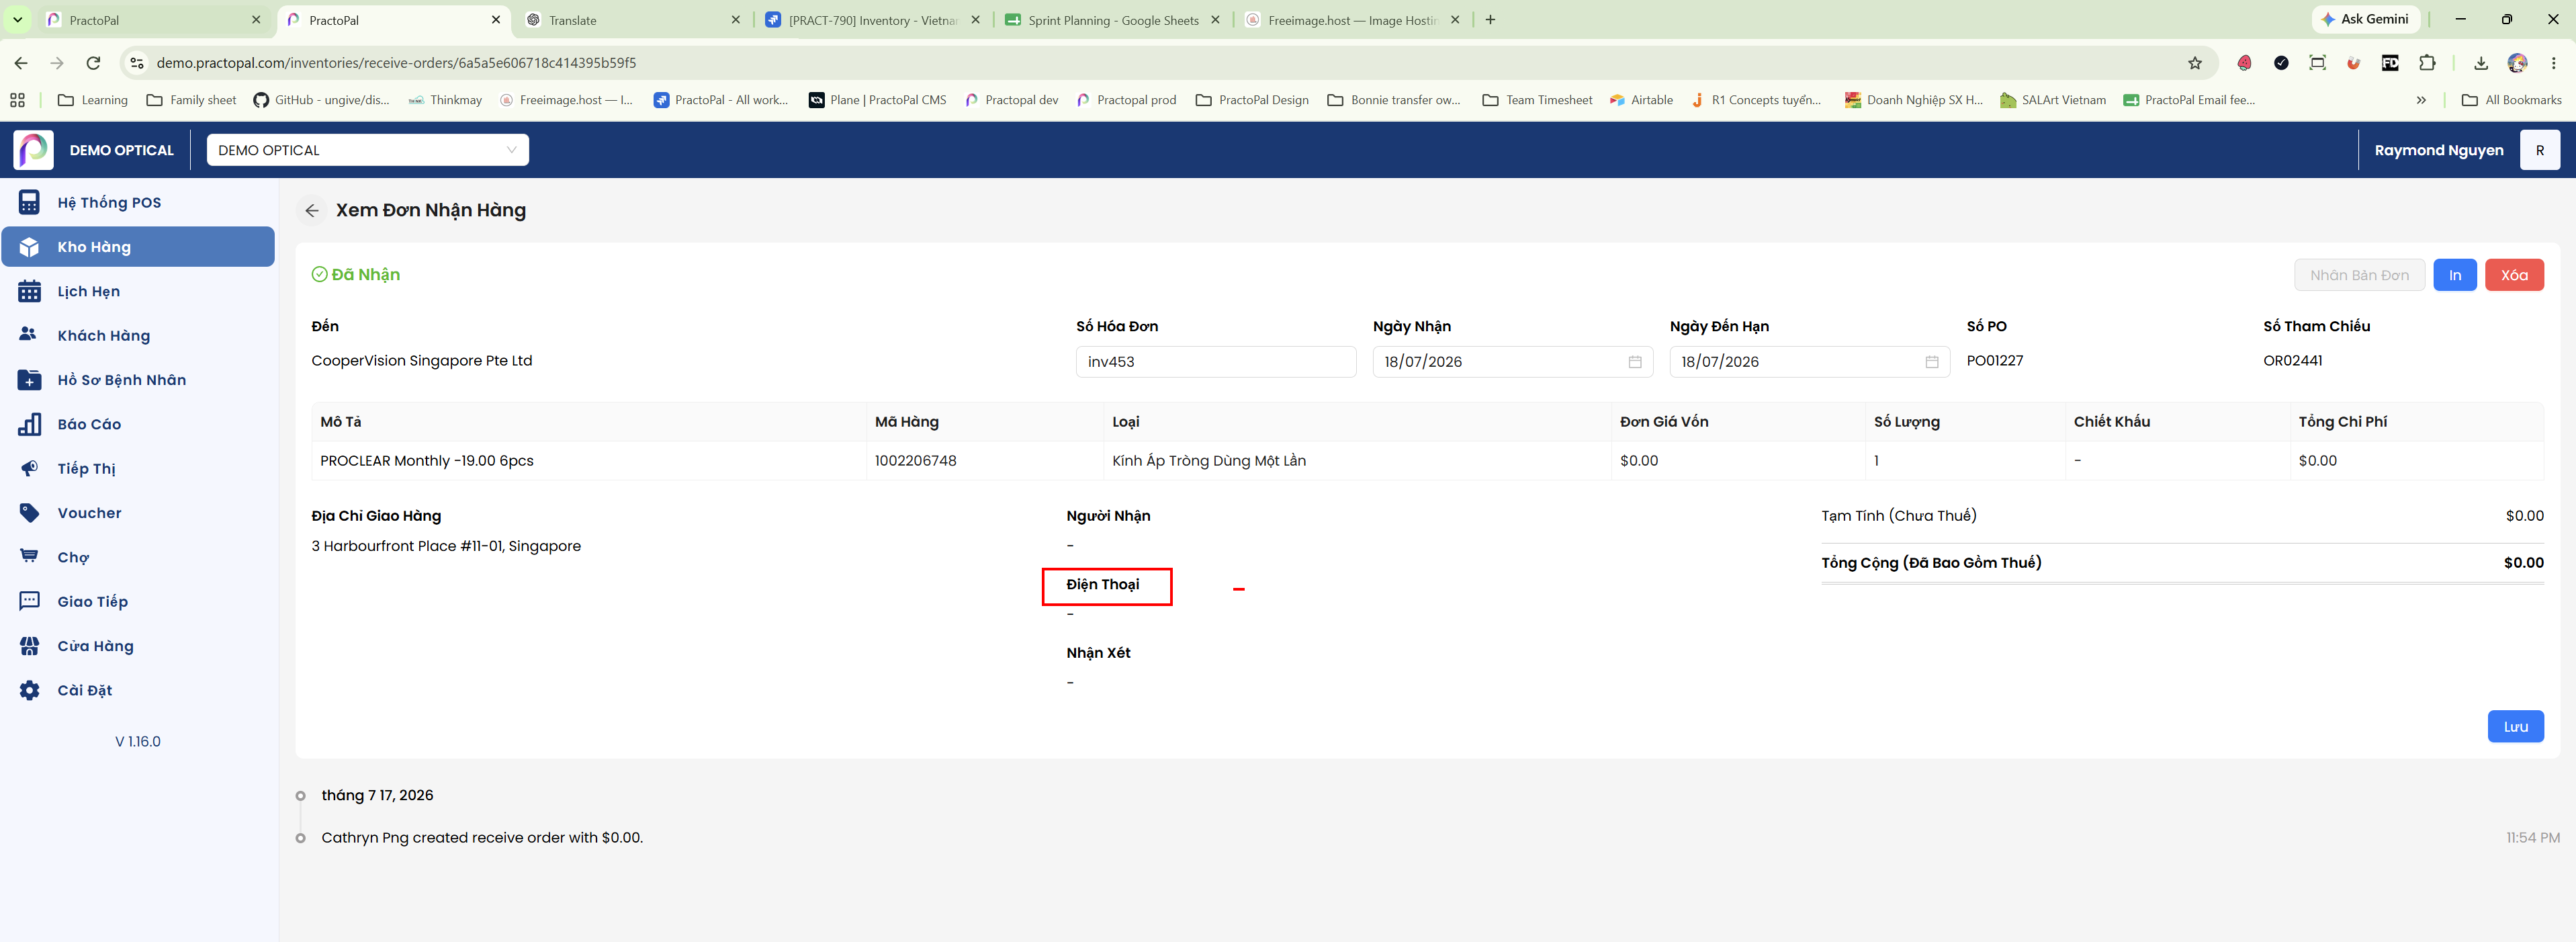2576x942 pixels.
Task: Click the item code 1002206748
Action: click(x=915, y=461)
